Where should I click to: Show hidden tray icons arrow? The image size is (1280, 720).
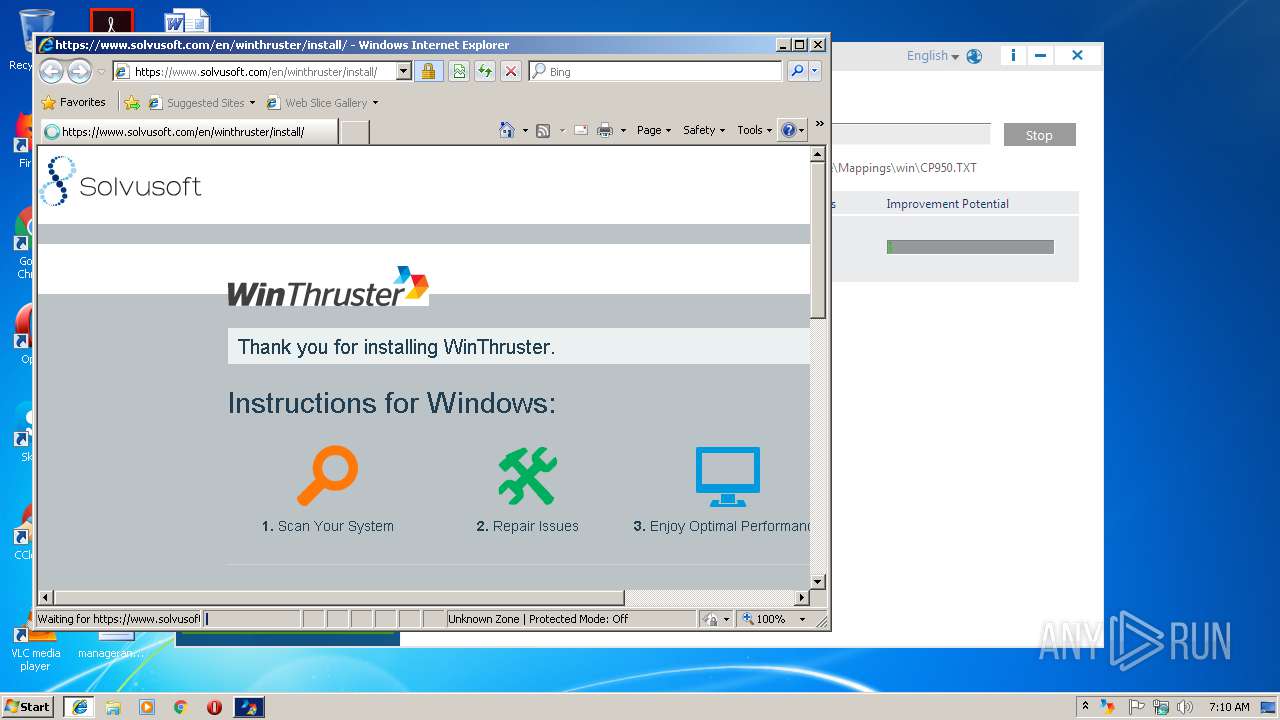point(1086,706)
